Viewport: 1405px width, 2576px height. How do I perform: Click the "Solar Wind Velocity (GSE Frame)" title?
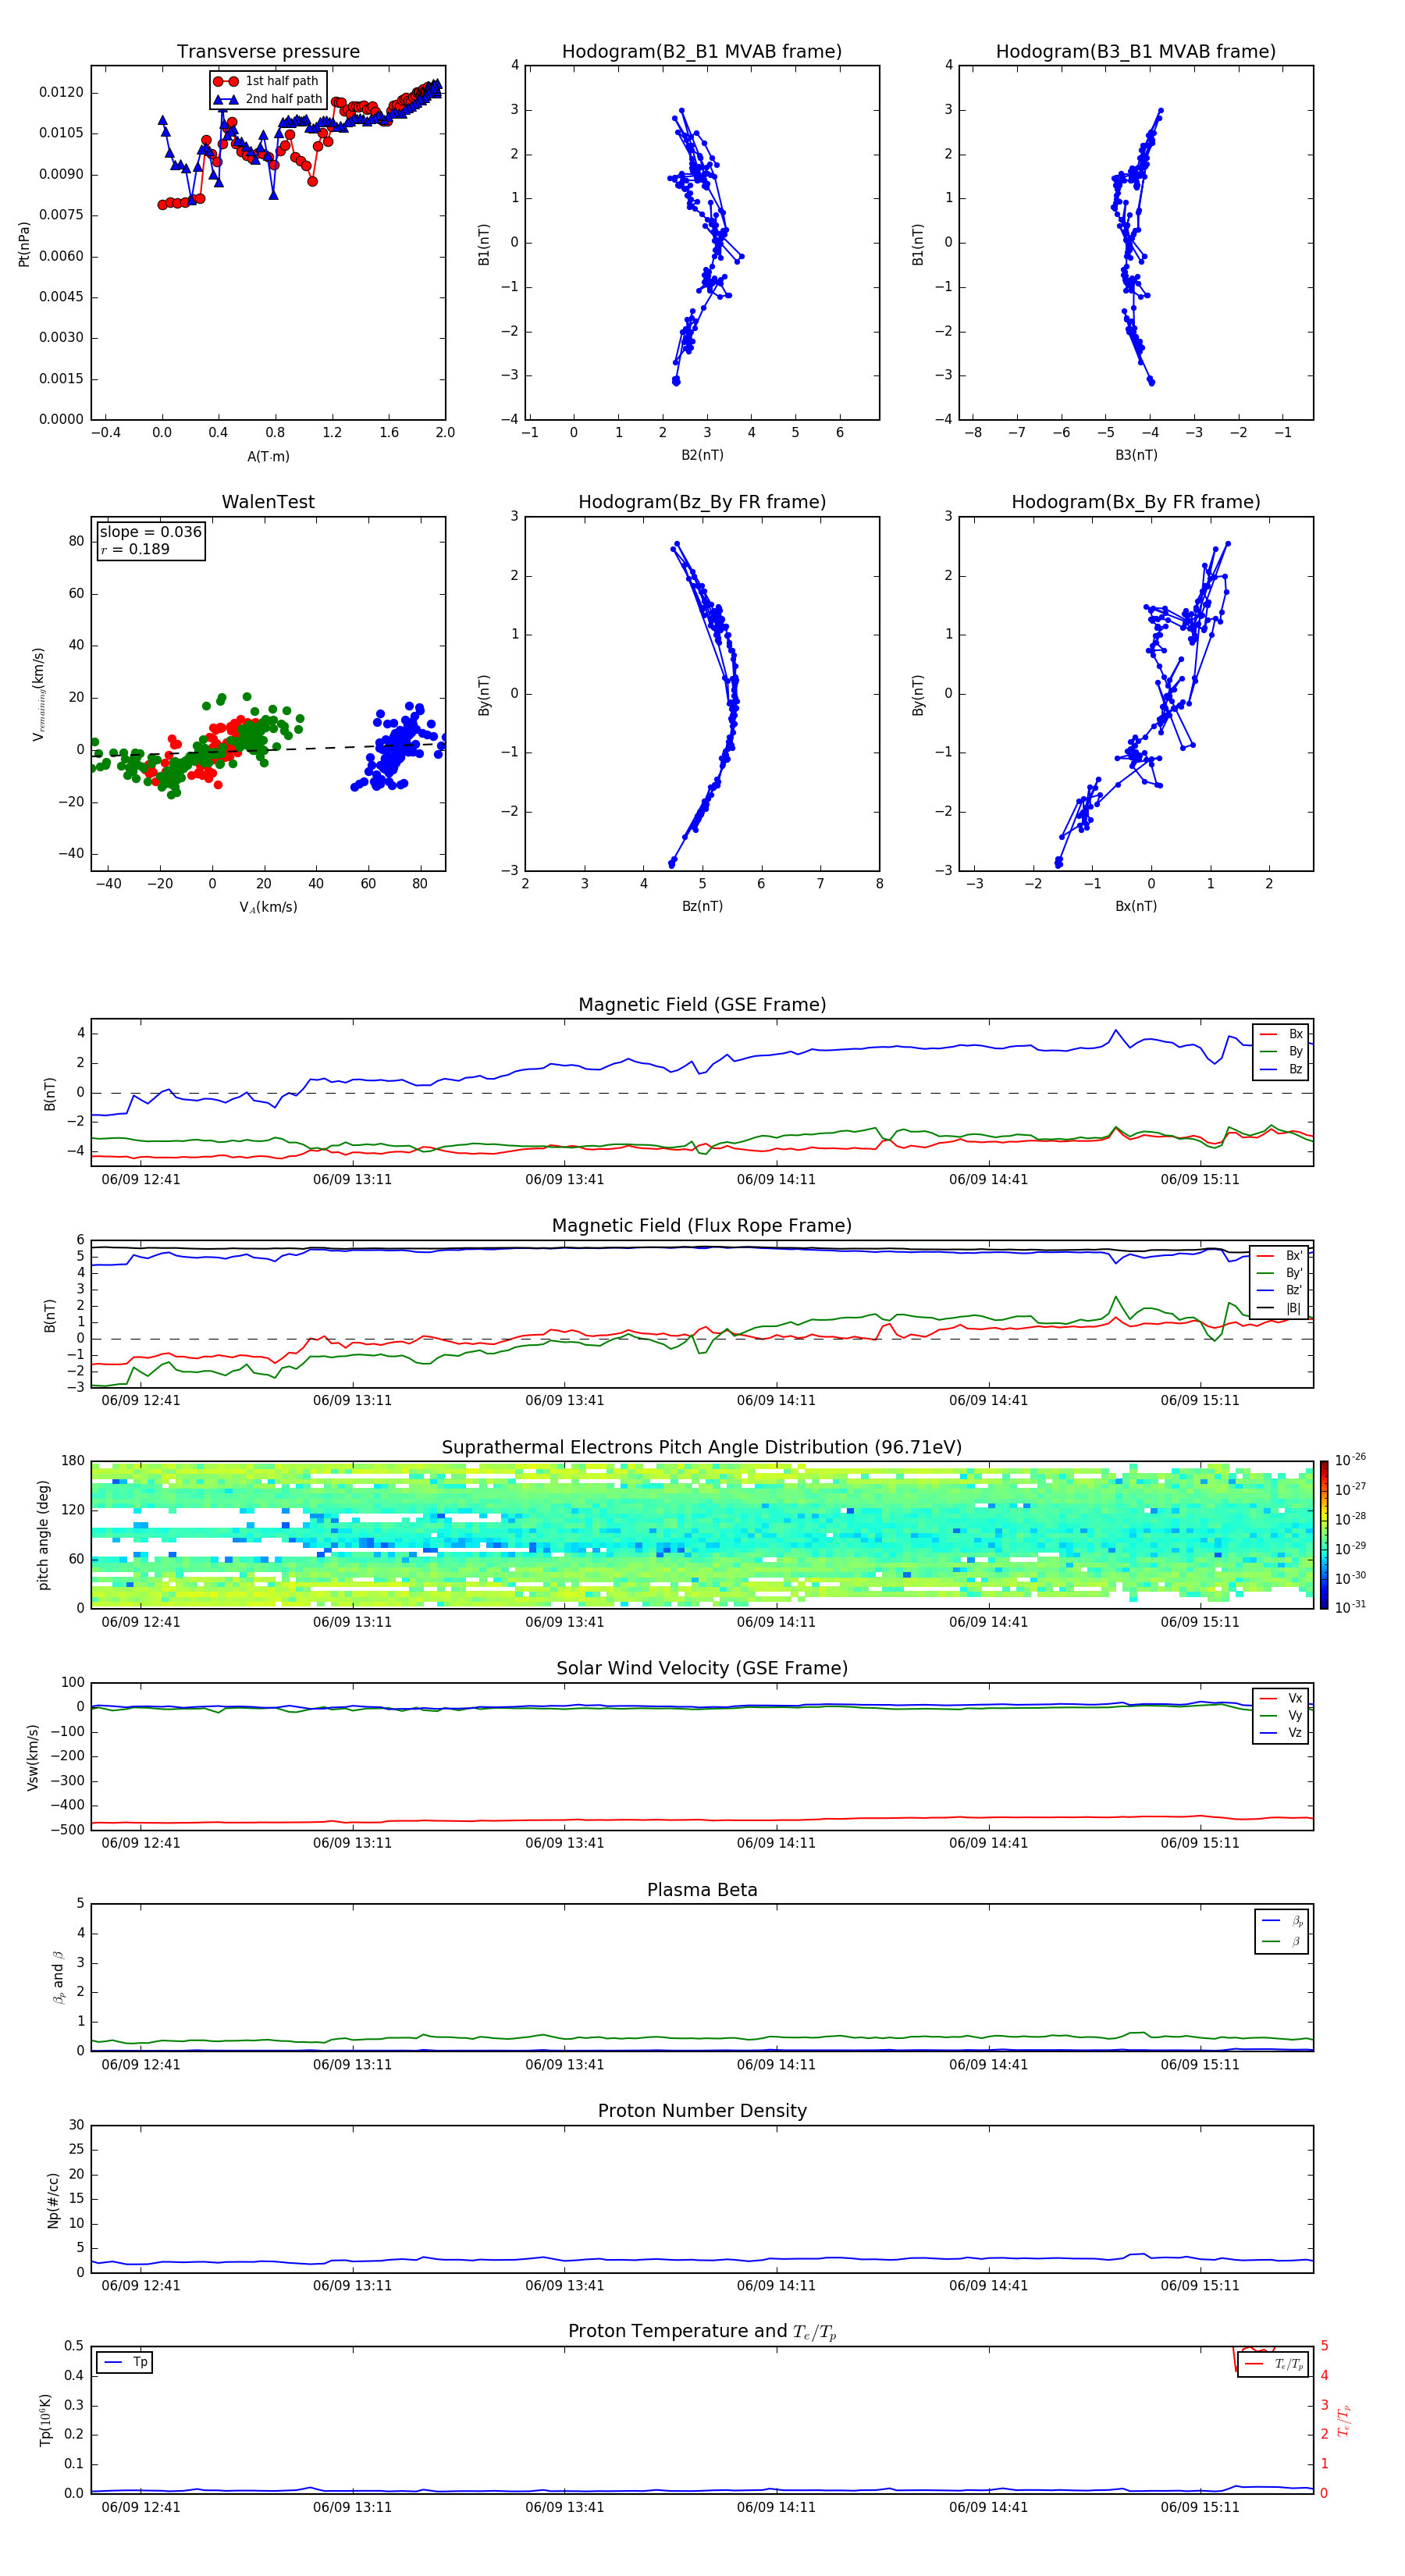[702, 1668]
